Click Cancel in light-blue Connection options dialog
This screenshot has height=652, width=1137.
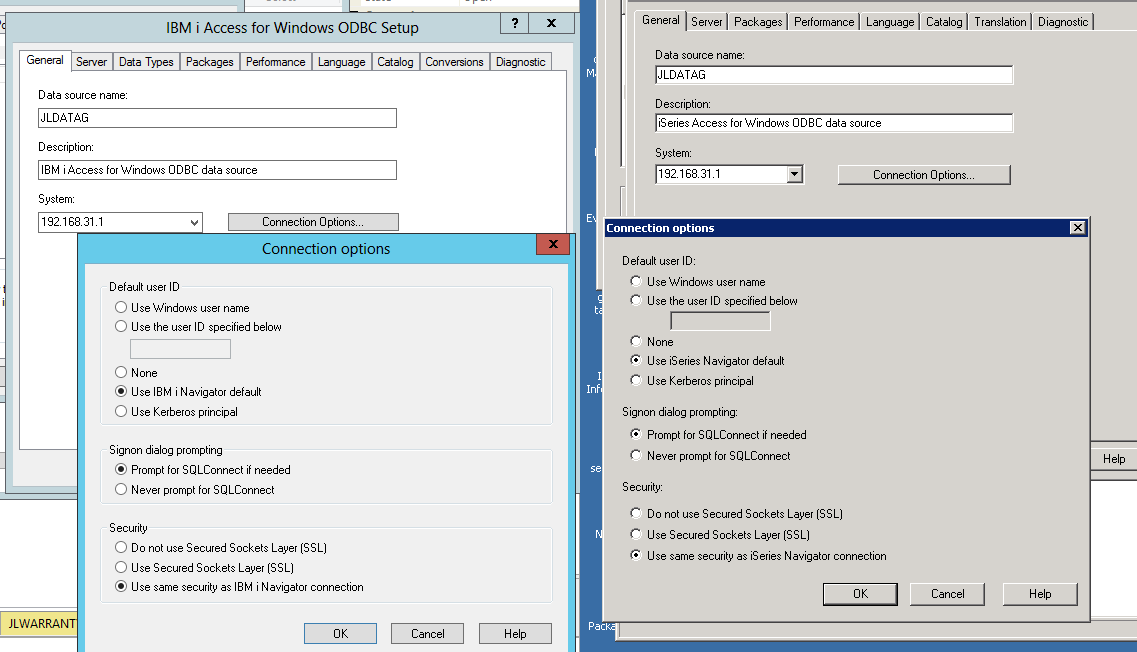point(428,633)
